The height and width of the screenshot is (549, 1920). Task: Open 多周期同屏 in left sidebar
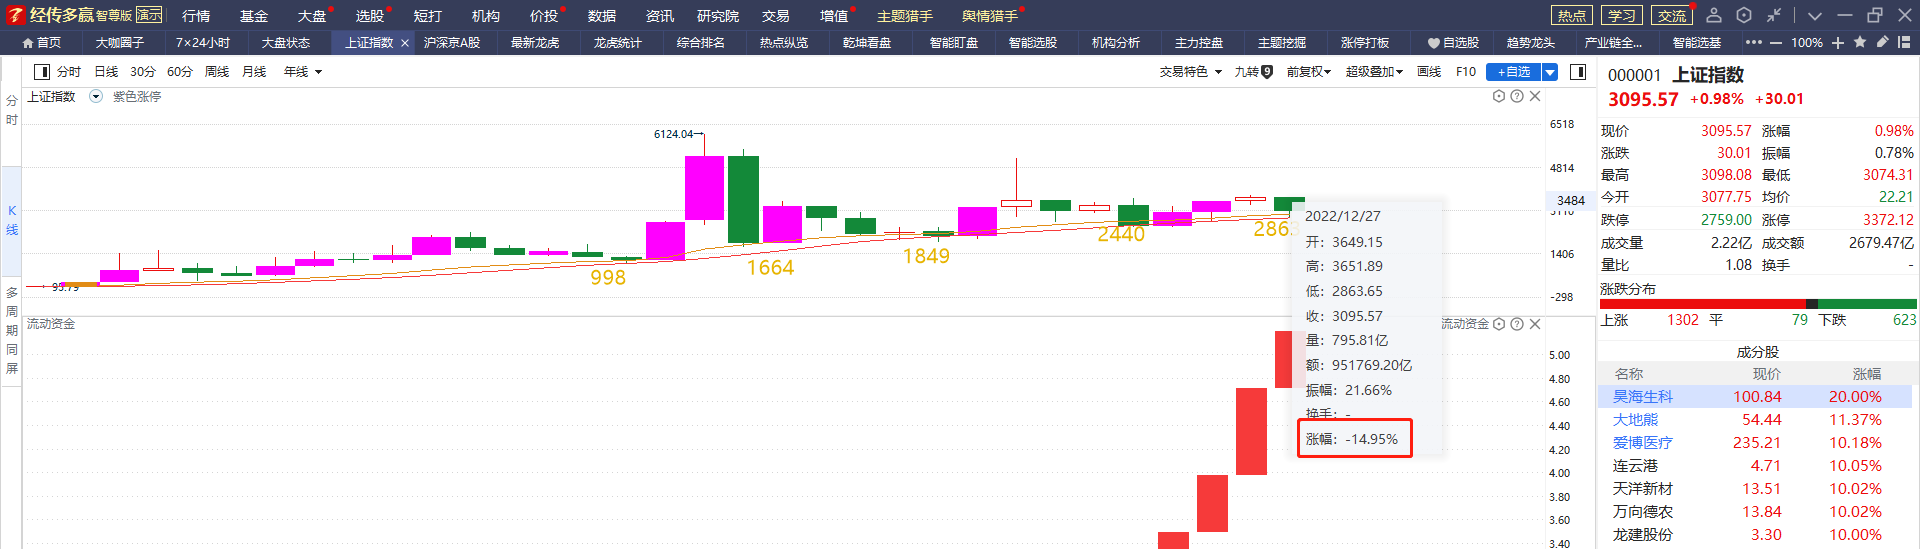12,330
